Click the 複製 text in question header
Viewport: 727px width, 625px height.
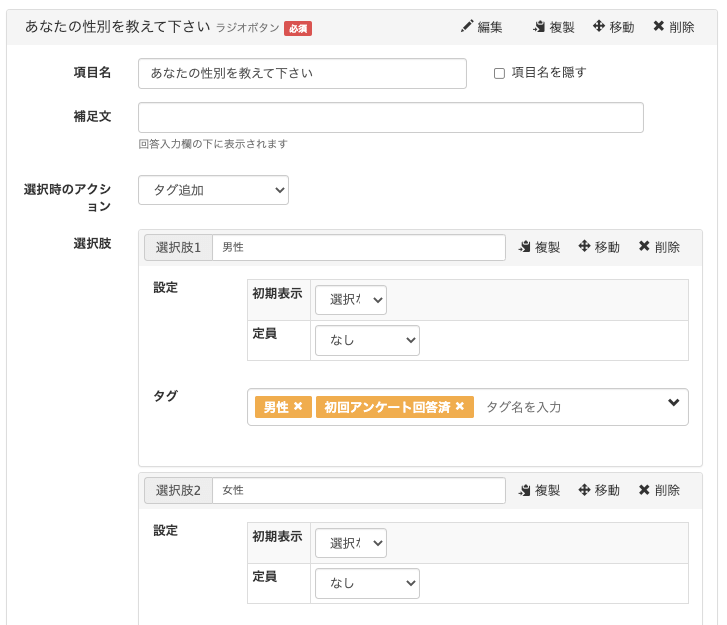562,27
